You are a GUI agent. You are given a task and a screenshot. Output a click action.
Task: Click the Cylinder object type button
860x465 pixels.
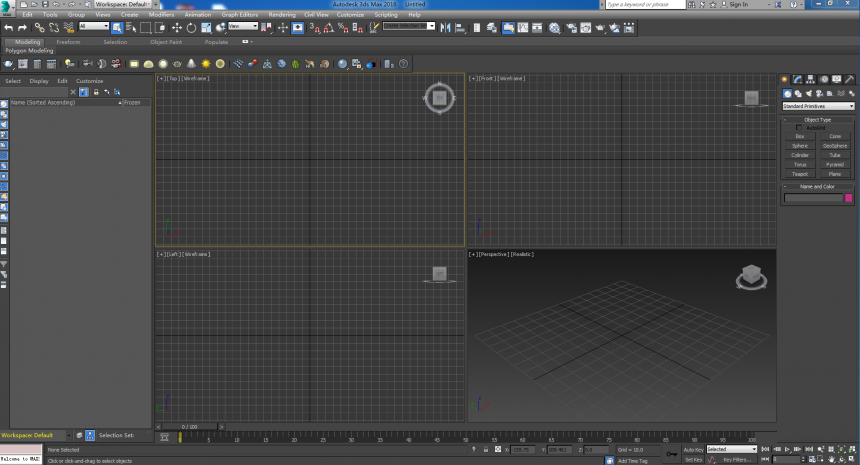click(800, 155)
